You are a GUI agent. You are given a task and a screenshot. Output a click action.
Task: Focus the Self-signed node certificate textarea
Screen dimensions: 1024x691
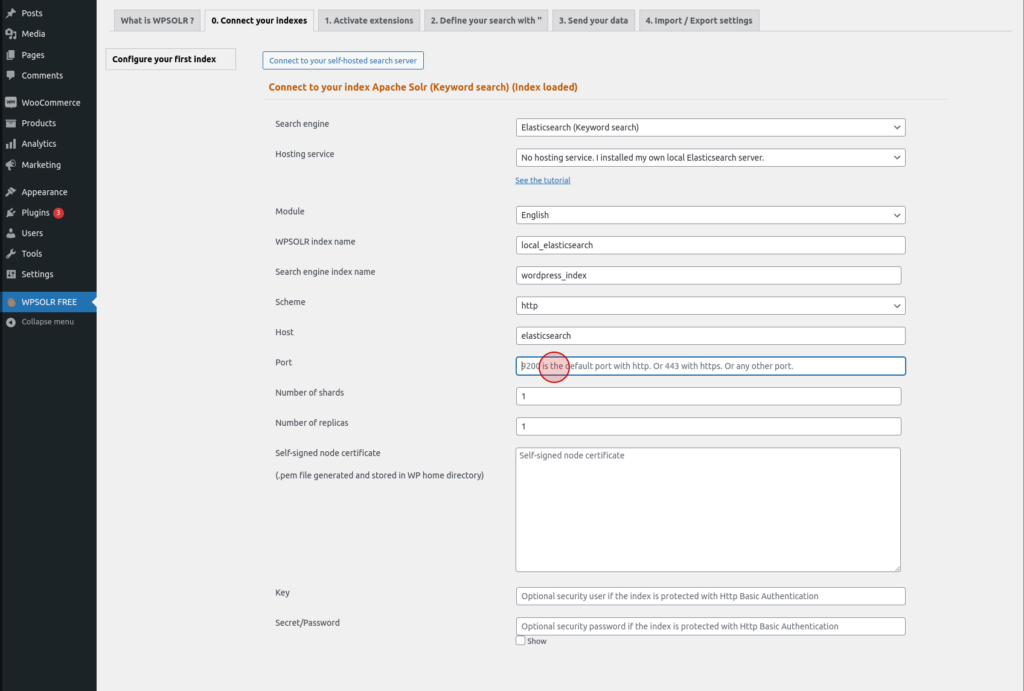(708, 509)
